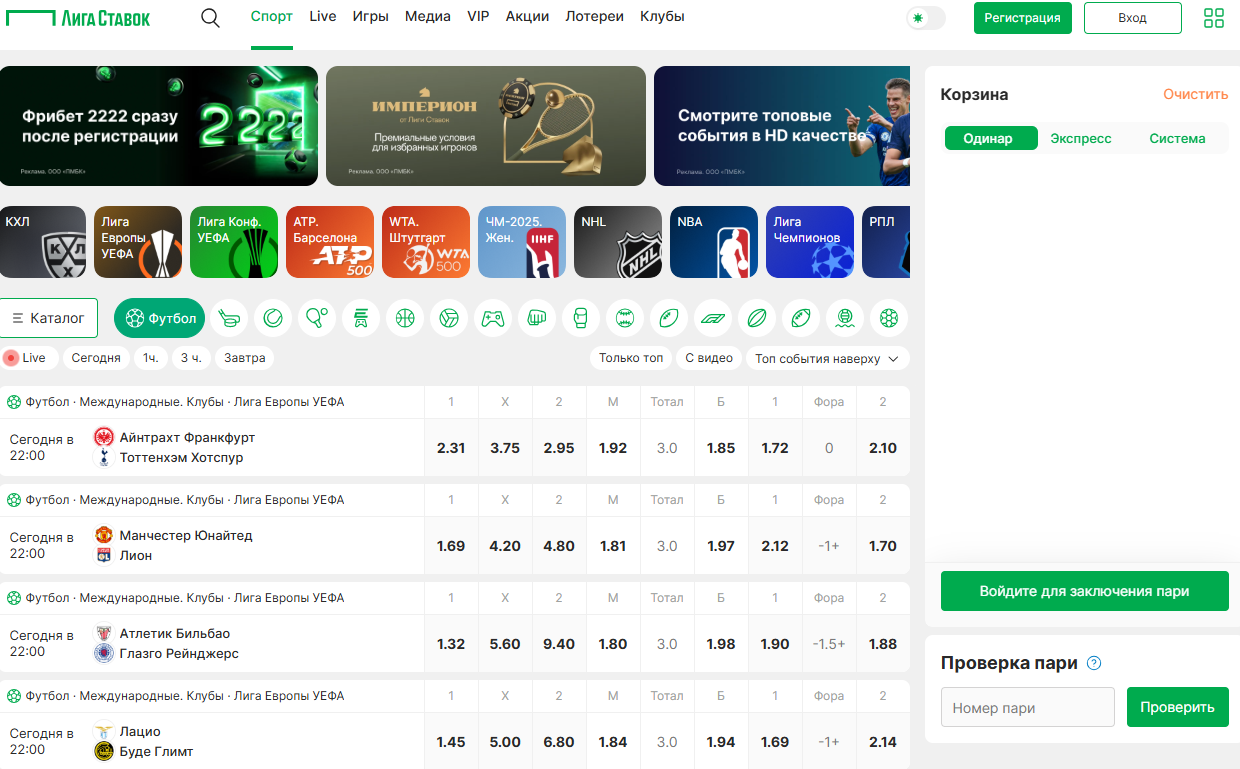Screen dimensions: 1240x769
Task: Select the MMA fist icon
Action: [537, 318]
